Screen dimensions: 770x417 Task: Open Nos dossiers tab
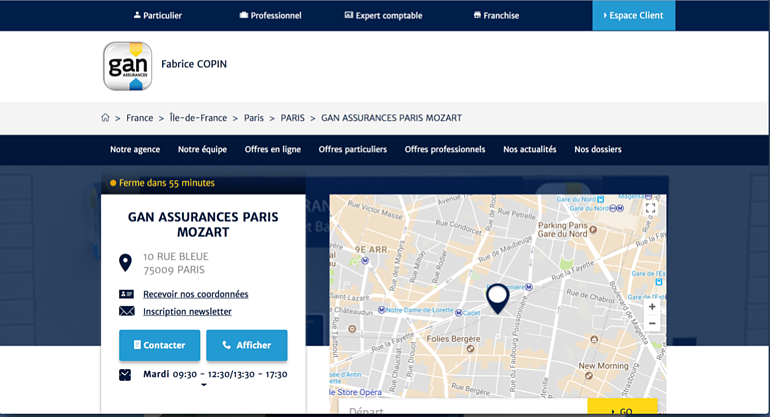pos(598,149)
